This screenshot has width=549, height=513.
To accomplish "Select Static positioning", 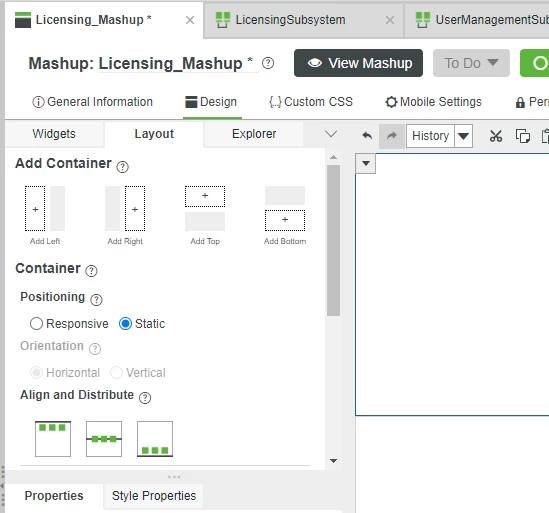I will tap(125, 324).
